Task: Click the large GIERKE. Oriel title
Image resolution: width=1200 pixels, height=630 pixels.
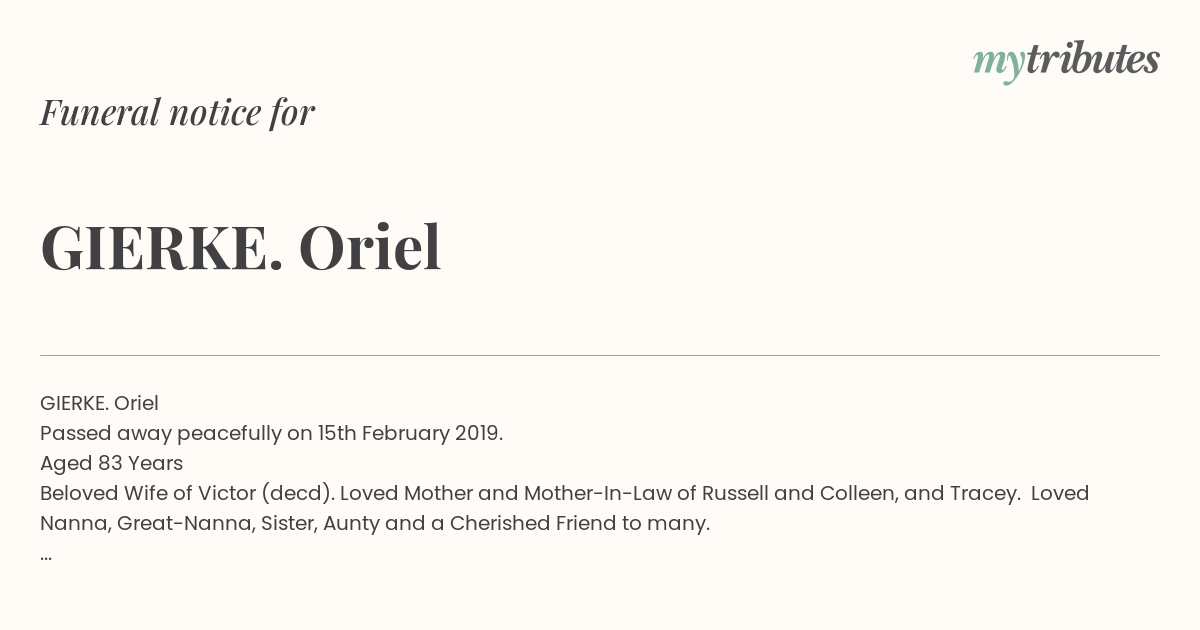Action: click(x=240, y=248)
